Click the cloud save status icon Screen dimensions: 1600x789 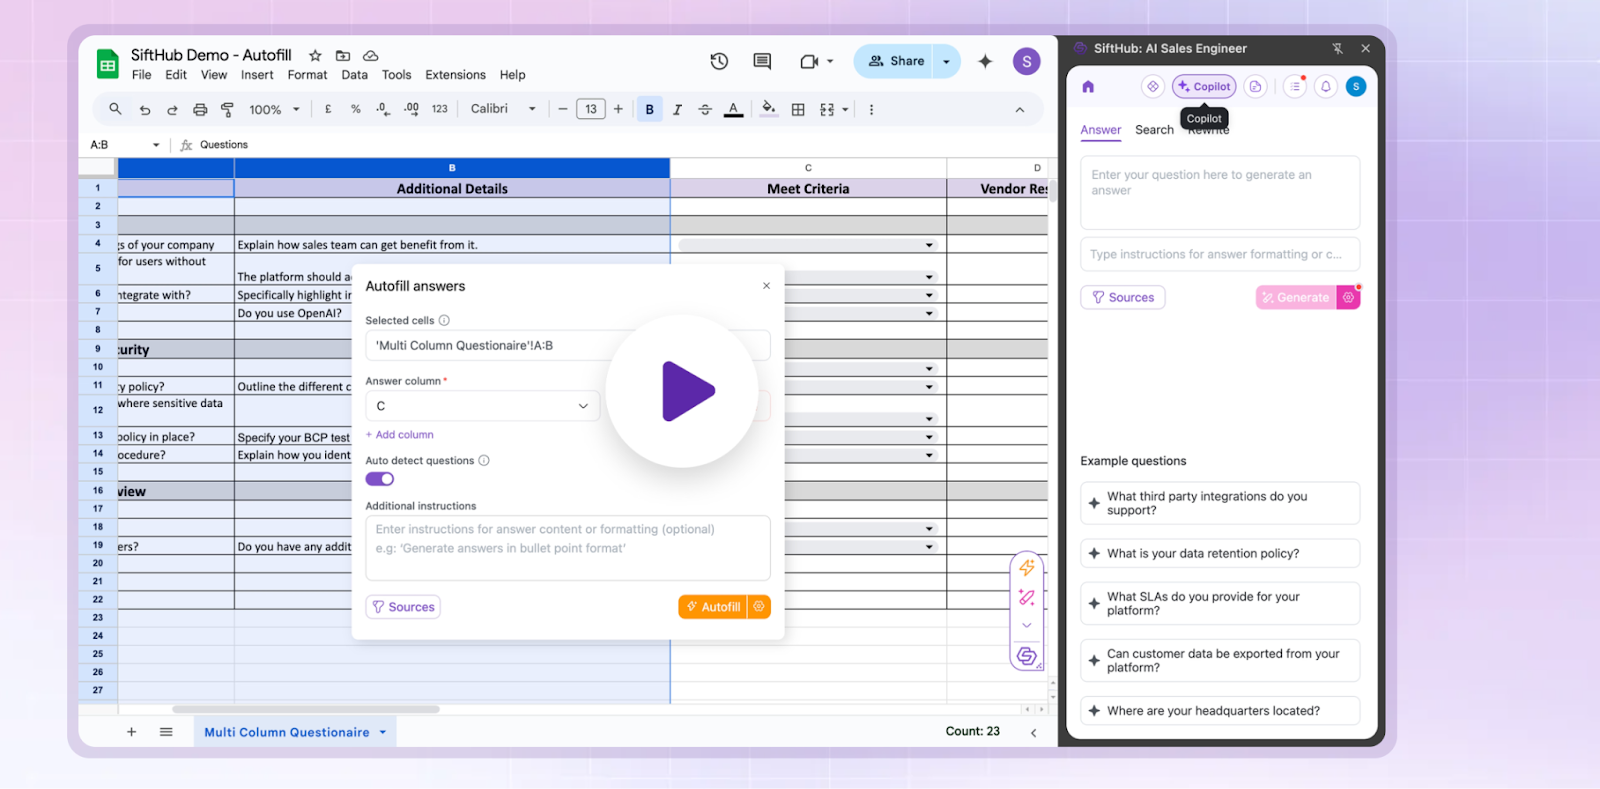pos(370,56)
